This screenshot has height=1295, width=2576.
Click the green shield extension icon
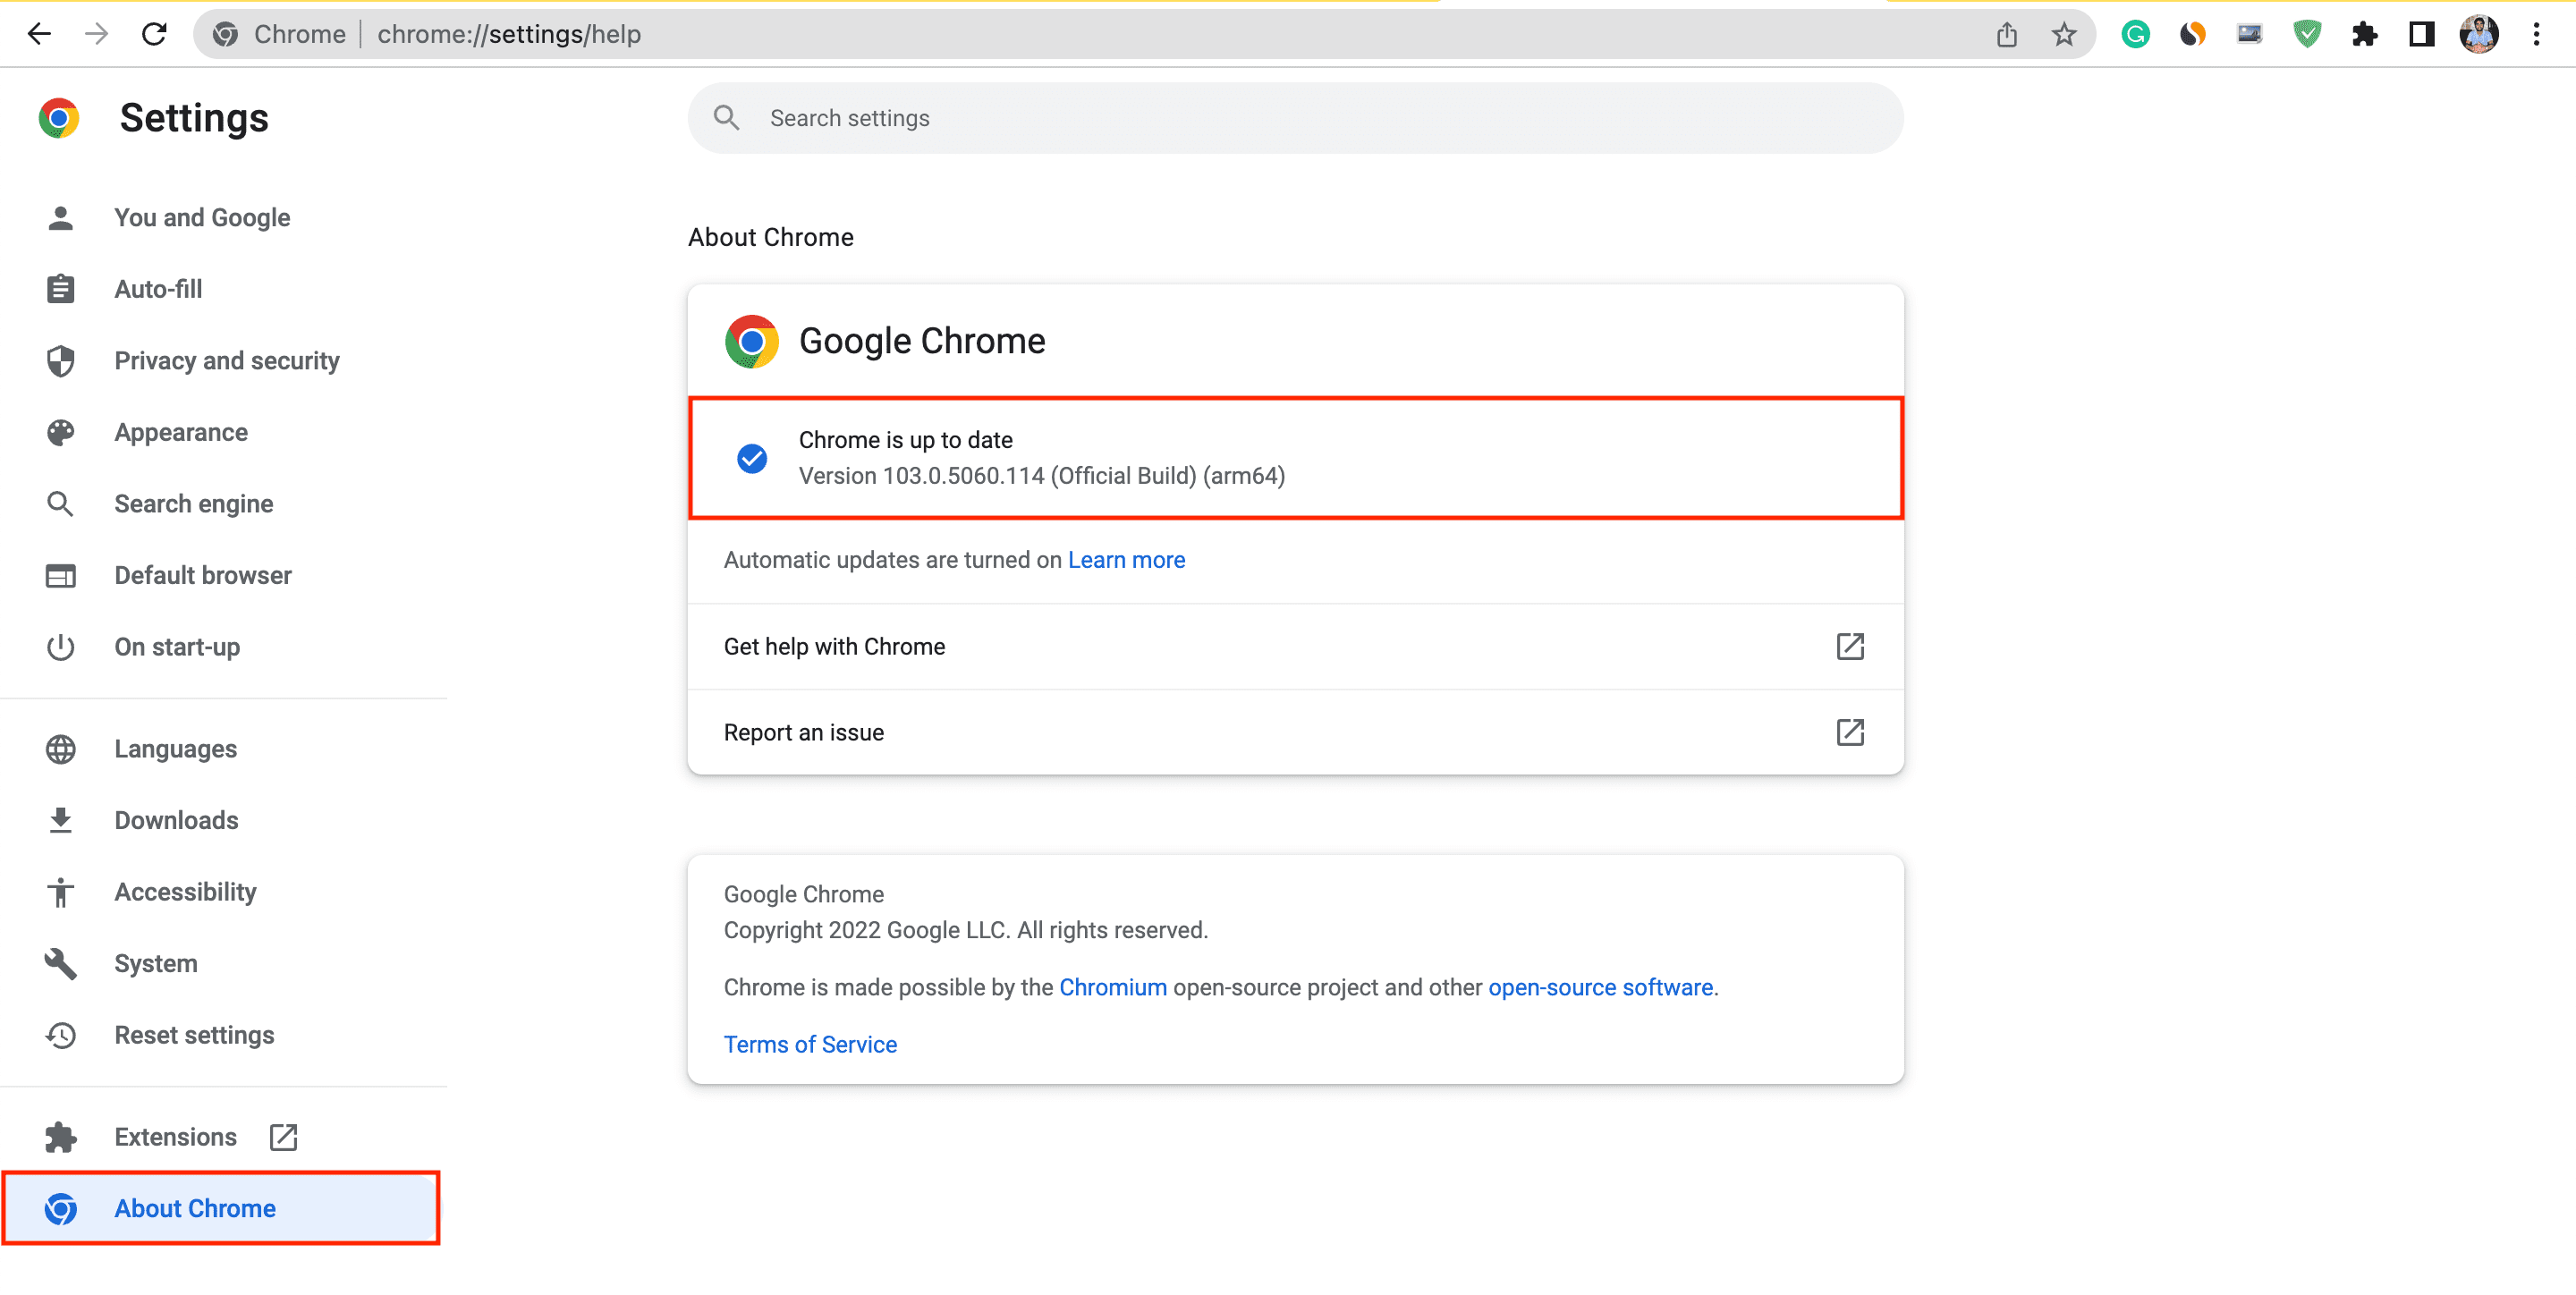coord(2307,34)
